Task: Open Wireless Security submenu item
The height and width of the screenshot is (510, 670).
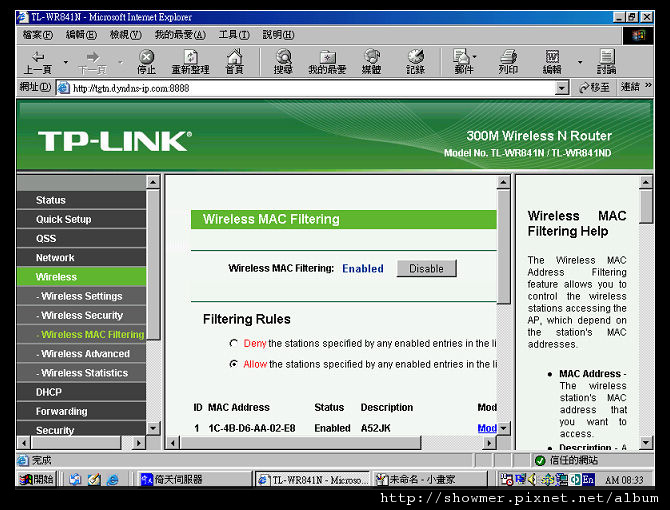Action: pos(82,315)
